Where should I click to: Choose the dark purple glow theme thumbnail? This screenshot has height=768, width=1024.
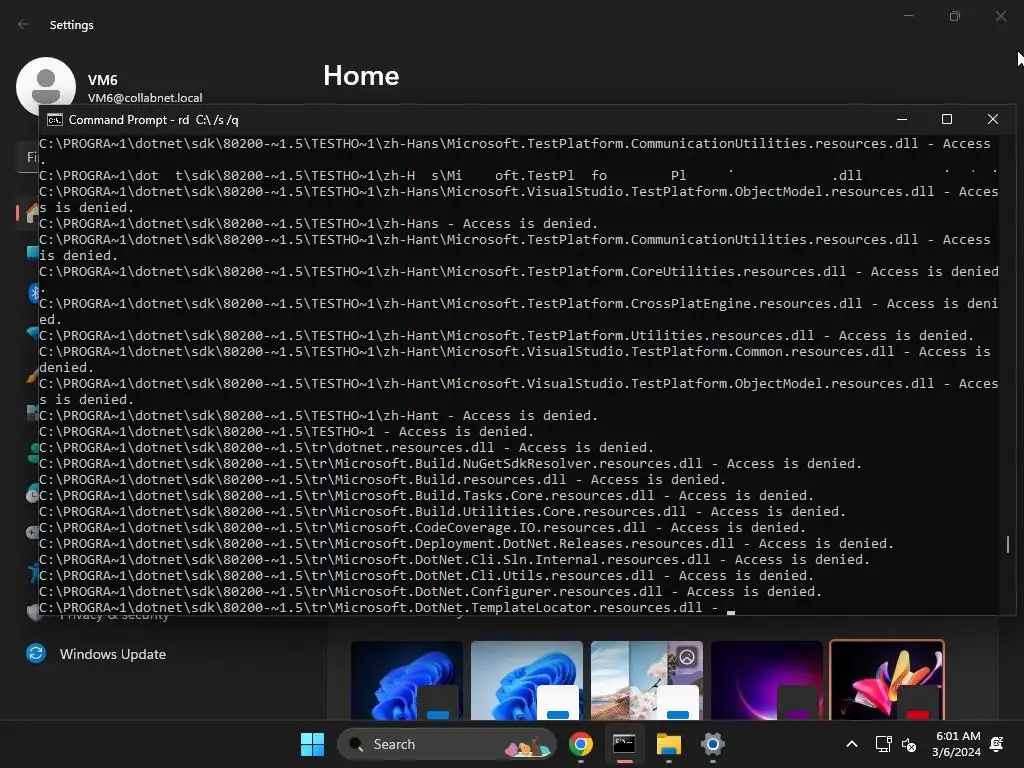[767, 680]
